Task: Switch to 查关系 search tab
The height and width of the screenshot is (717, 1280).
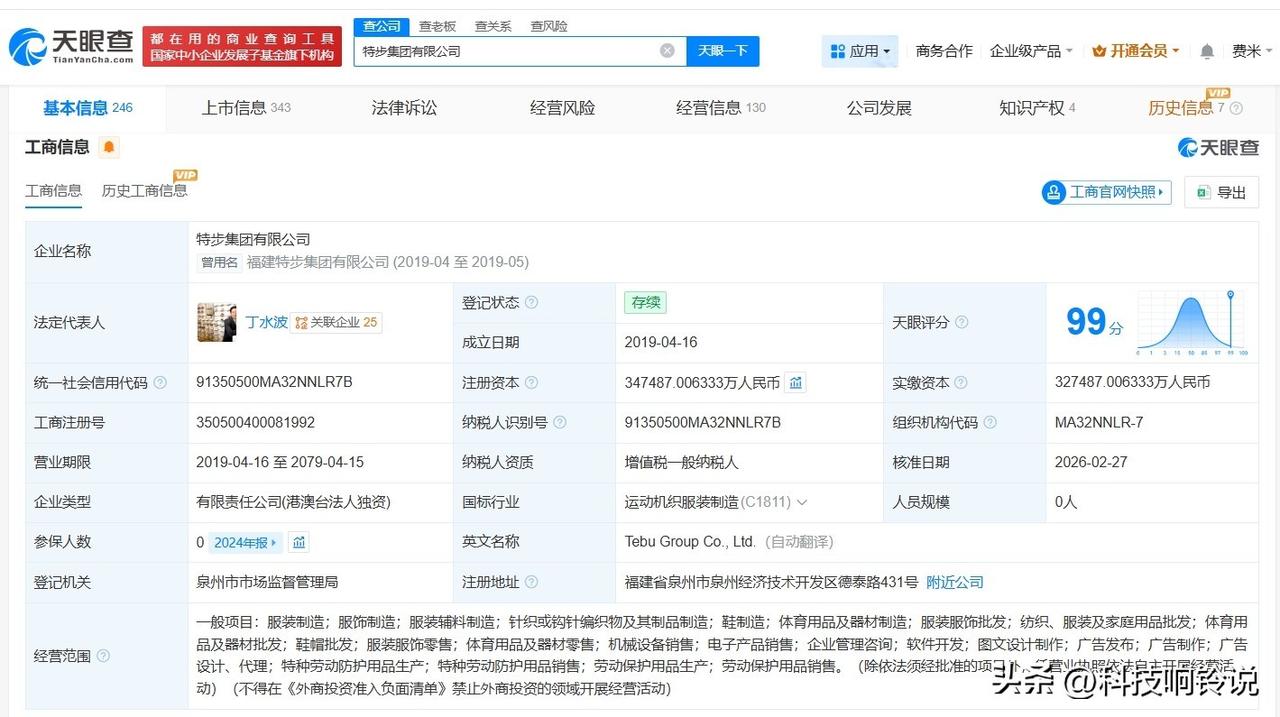Action: [x=493, y=26]
